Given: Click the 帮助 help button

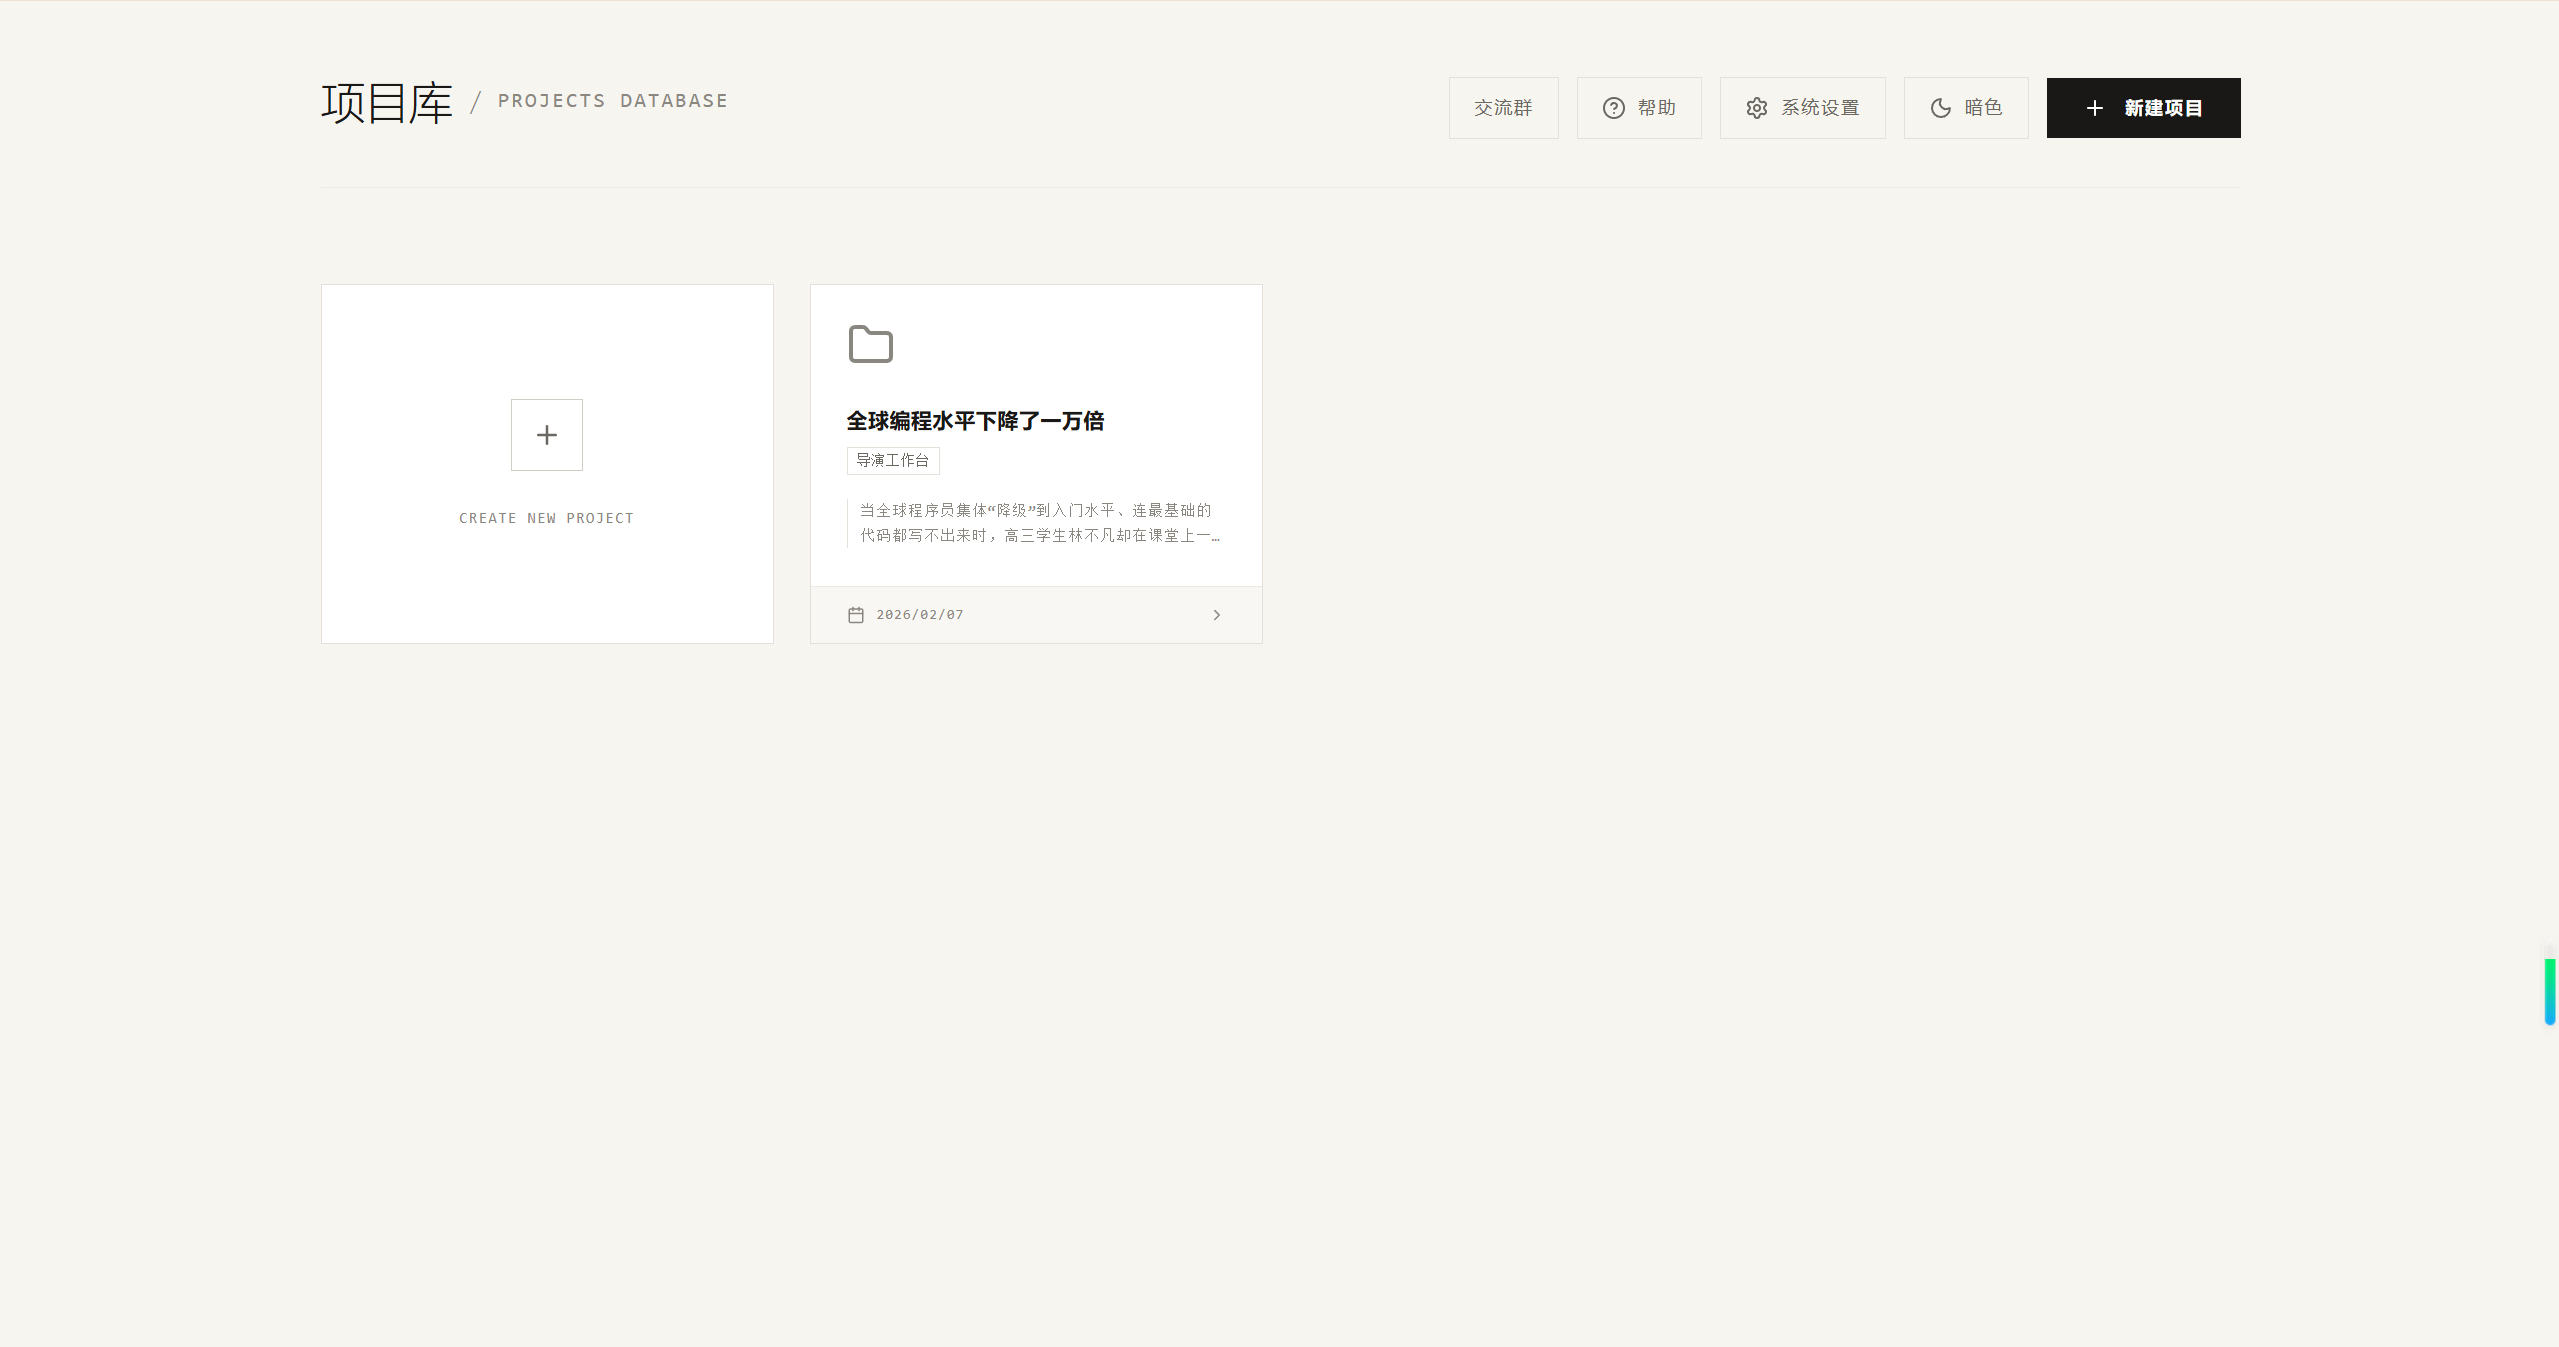Looking at the screenshot, I should 1639,108.
